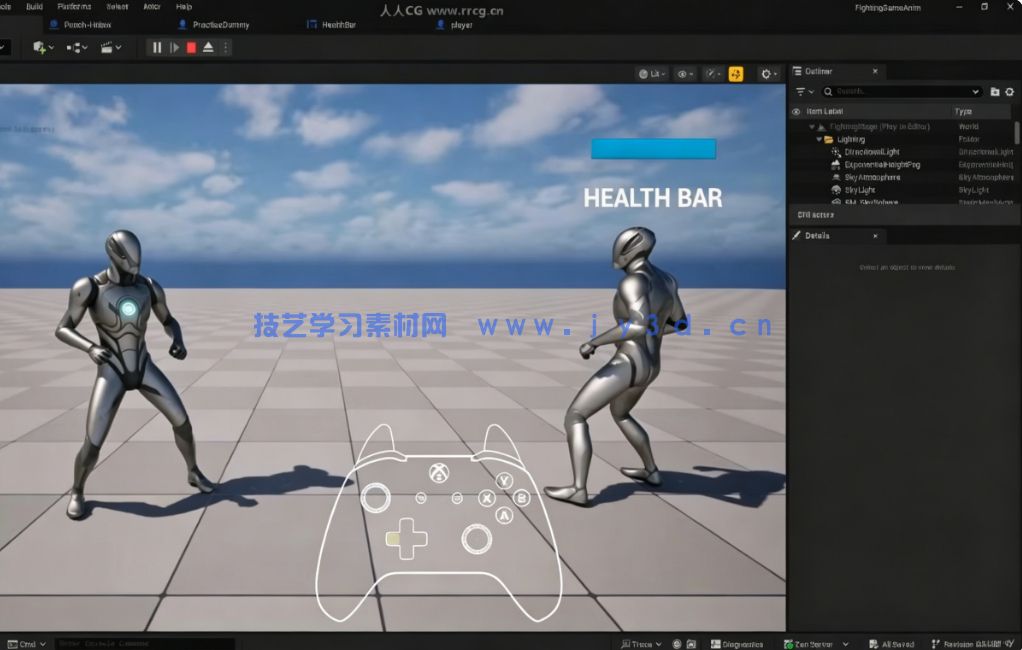Open the add content quick dropdown
This screenshot has width=1022, height=650.
tap(42, 47)
